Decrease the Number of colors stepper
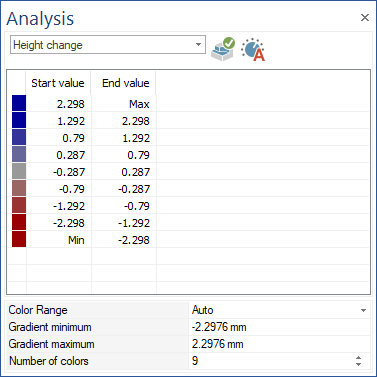The height and width of the screenshot is (377, 377). [358, 364]
